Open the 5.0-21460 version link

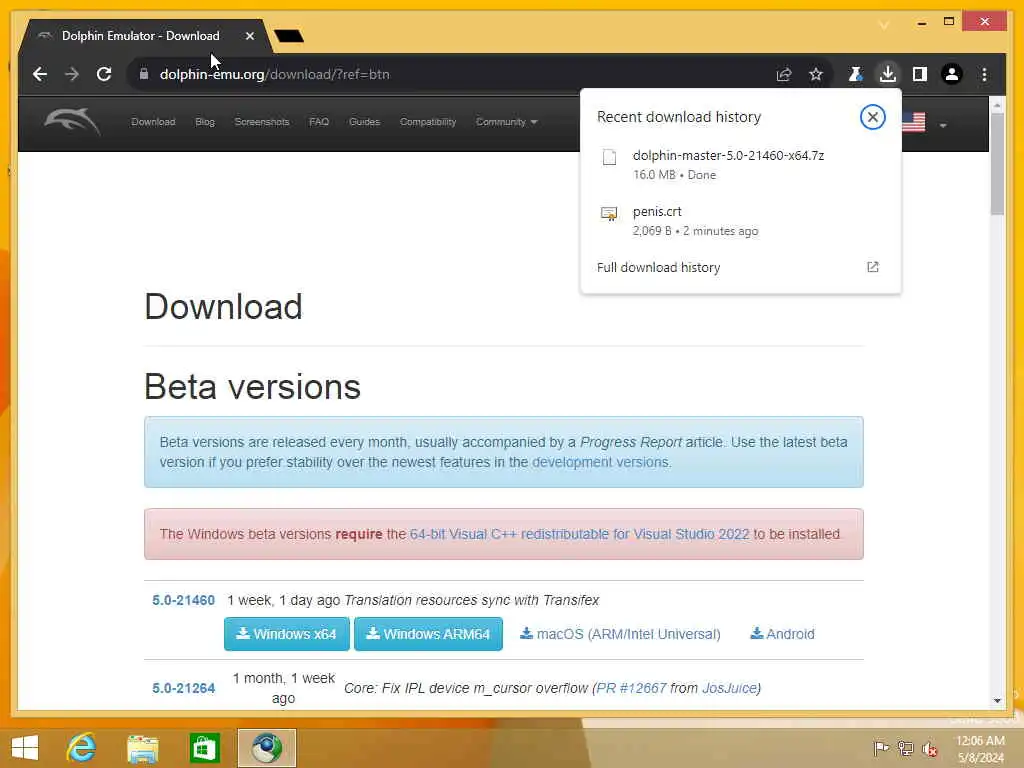pyautogui.click(x=184, y=600)
